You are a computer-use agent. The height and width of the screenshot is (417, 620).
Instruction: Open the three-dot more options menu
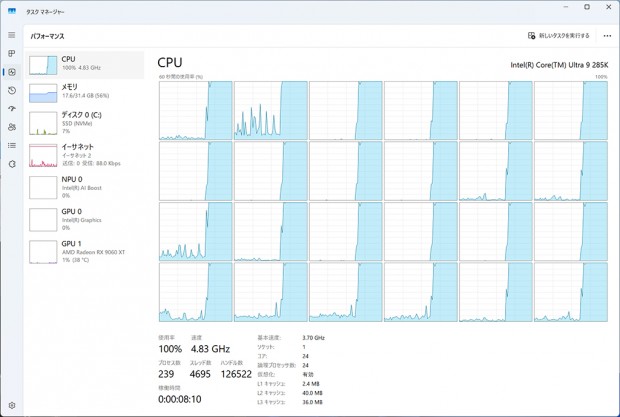[607, 36]
